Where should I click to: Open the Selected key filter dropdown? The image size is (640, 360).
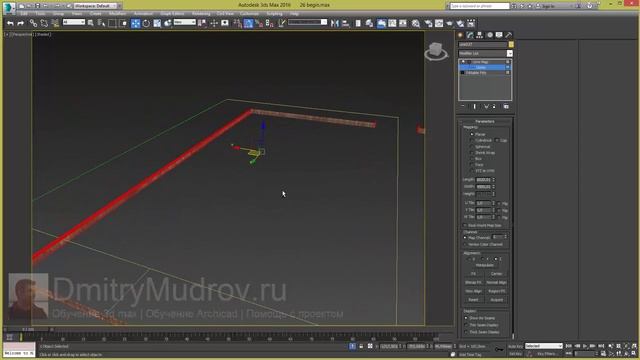[544, 346]
